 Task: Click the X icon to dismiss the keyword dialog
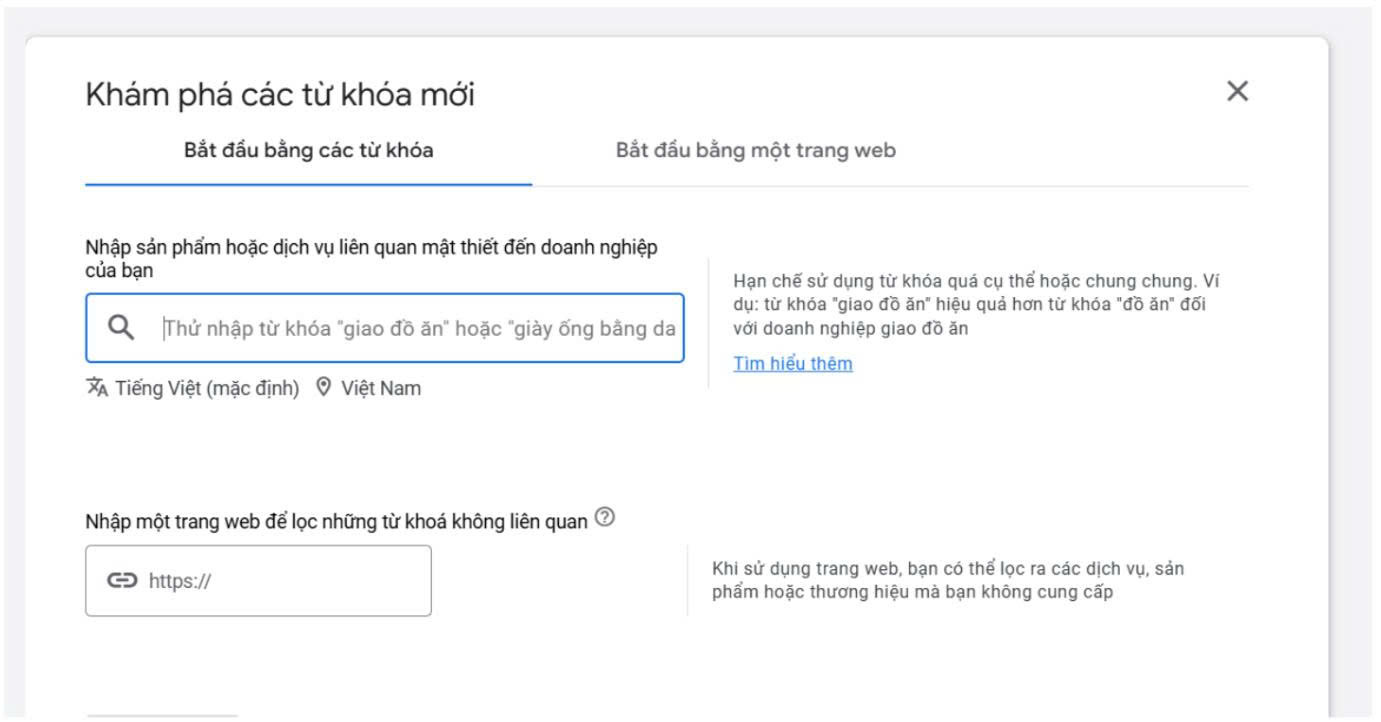tap(1238, 90)
